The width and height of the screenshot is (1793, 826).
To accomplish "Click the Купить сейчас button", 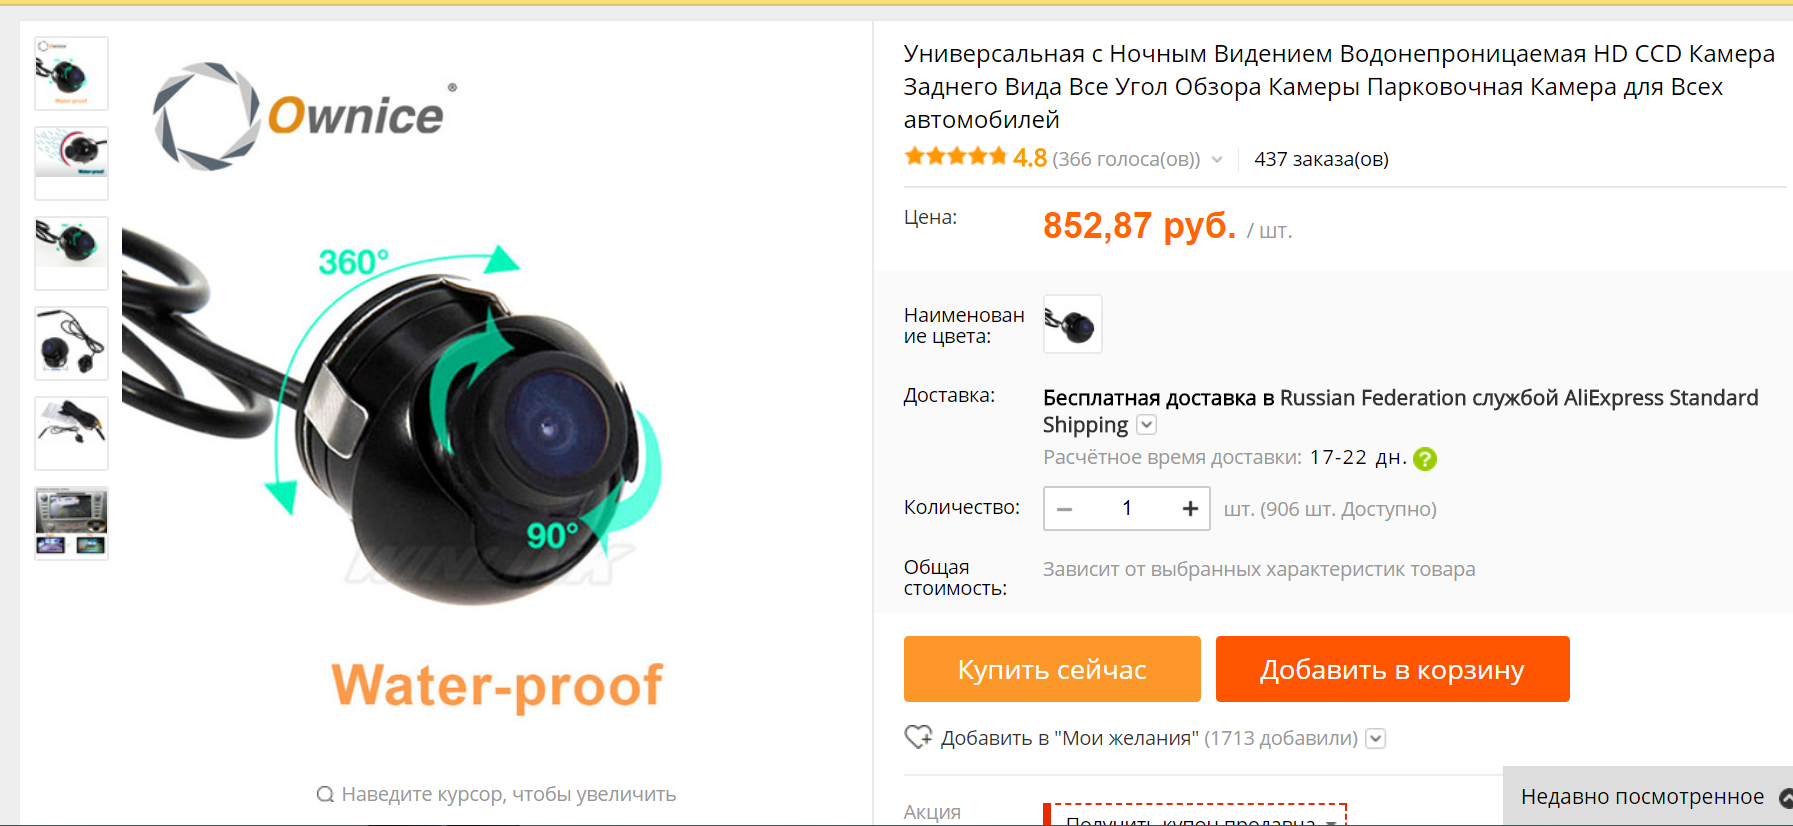I will point(1052,669).
